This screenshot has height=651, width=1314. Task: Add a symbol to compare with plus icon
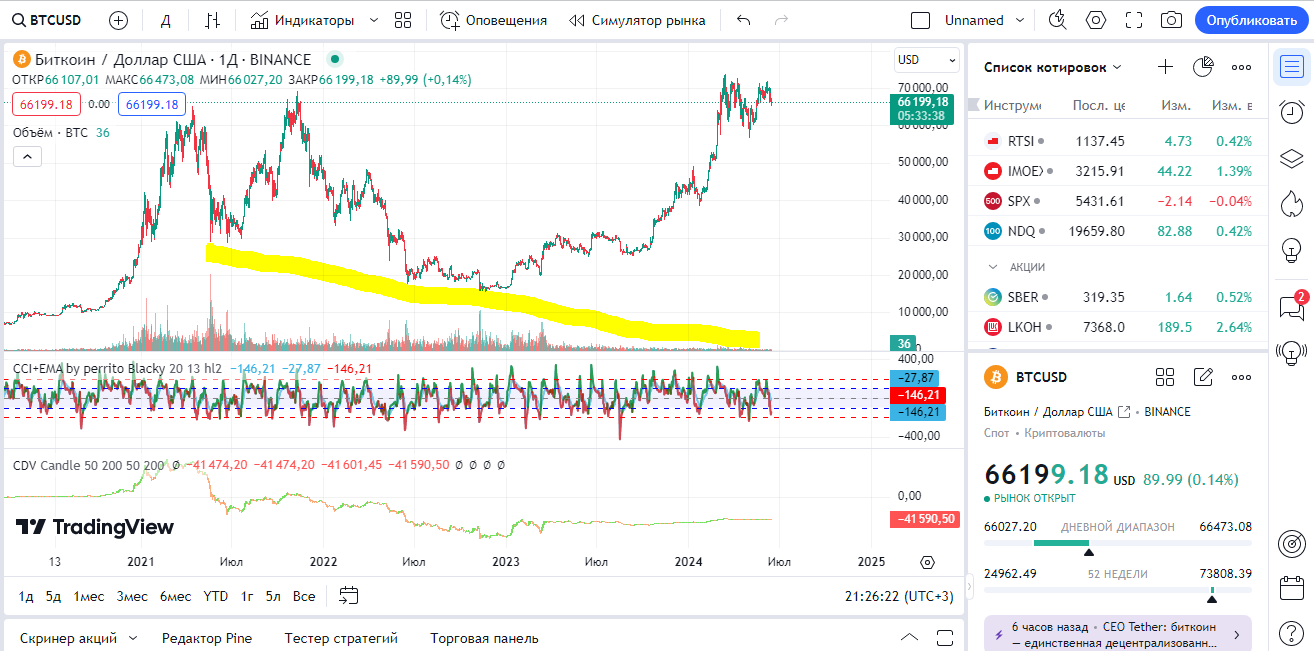coord(118,20)
